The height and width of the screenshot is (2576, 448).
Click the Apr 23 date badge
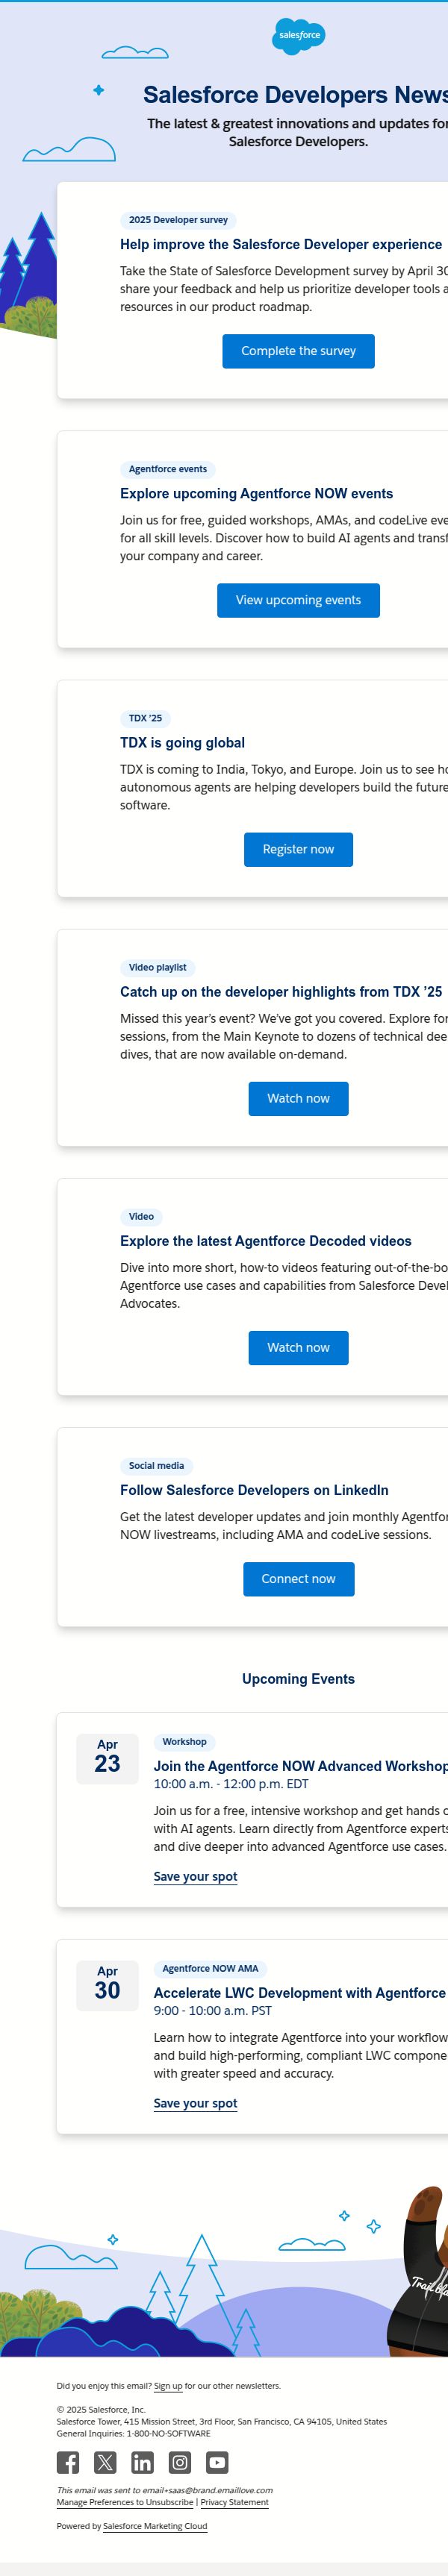(107, 1758)
